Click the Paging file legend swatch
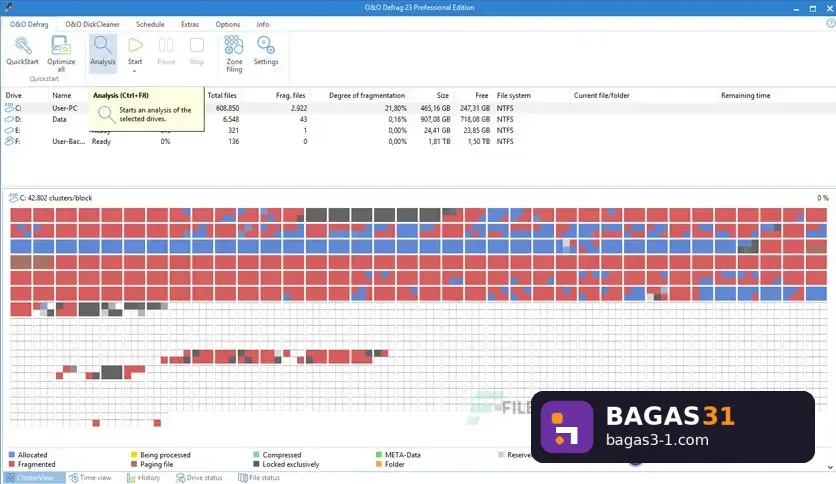Viewport: 836px width, 484px height. (x=134, y=464)
